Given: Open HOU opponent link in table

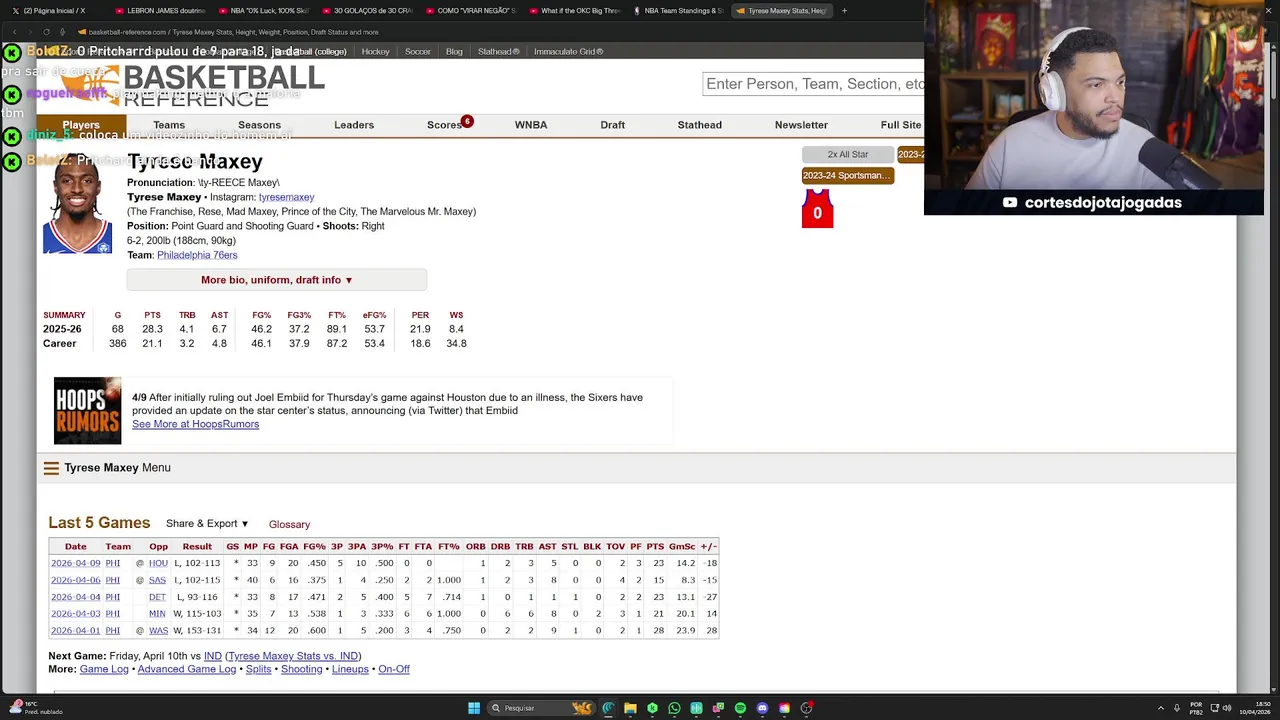Looking at the screenshot, I should 158,563.
